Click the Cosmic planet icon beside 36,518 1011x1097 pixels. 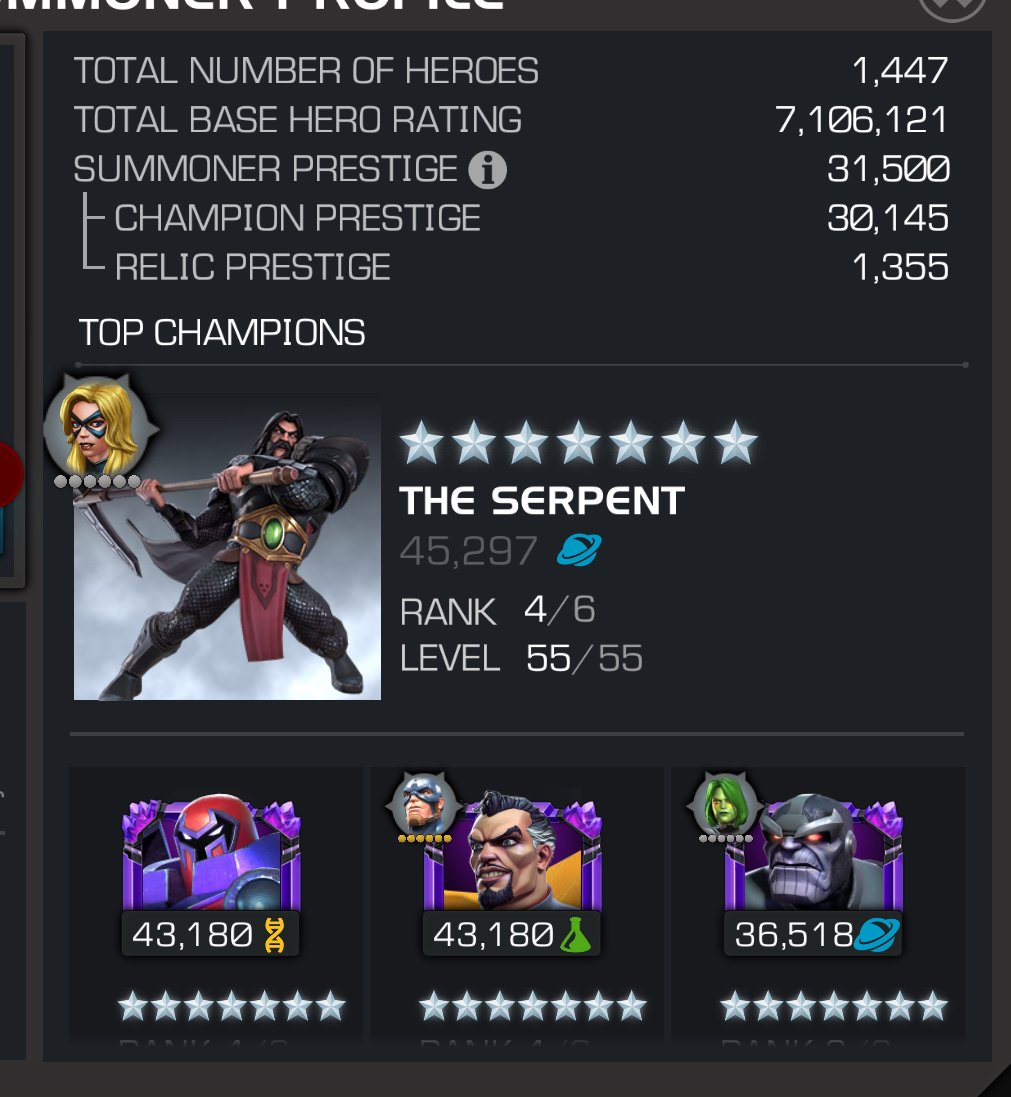(x=877, y=935)
